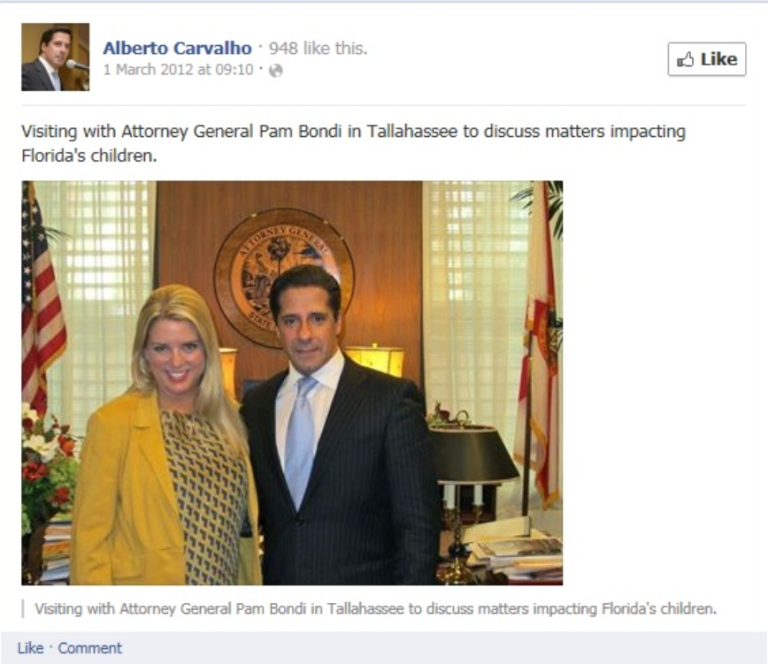The image size is (768, 664).
Task: Click the post text mentioning Tallahassee
Action: 353,143
